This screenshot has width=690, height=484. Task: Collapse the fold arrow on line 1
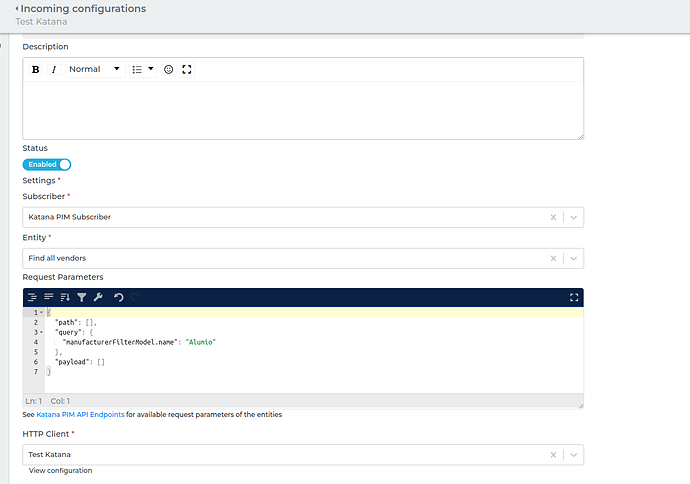[41, 312]
